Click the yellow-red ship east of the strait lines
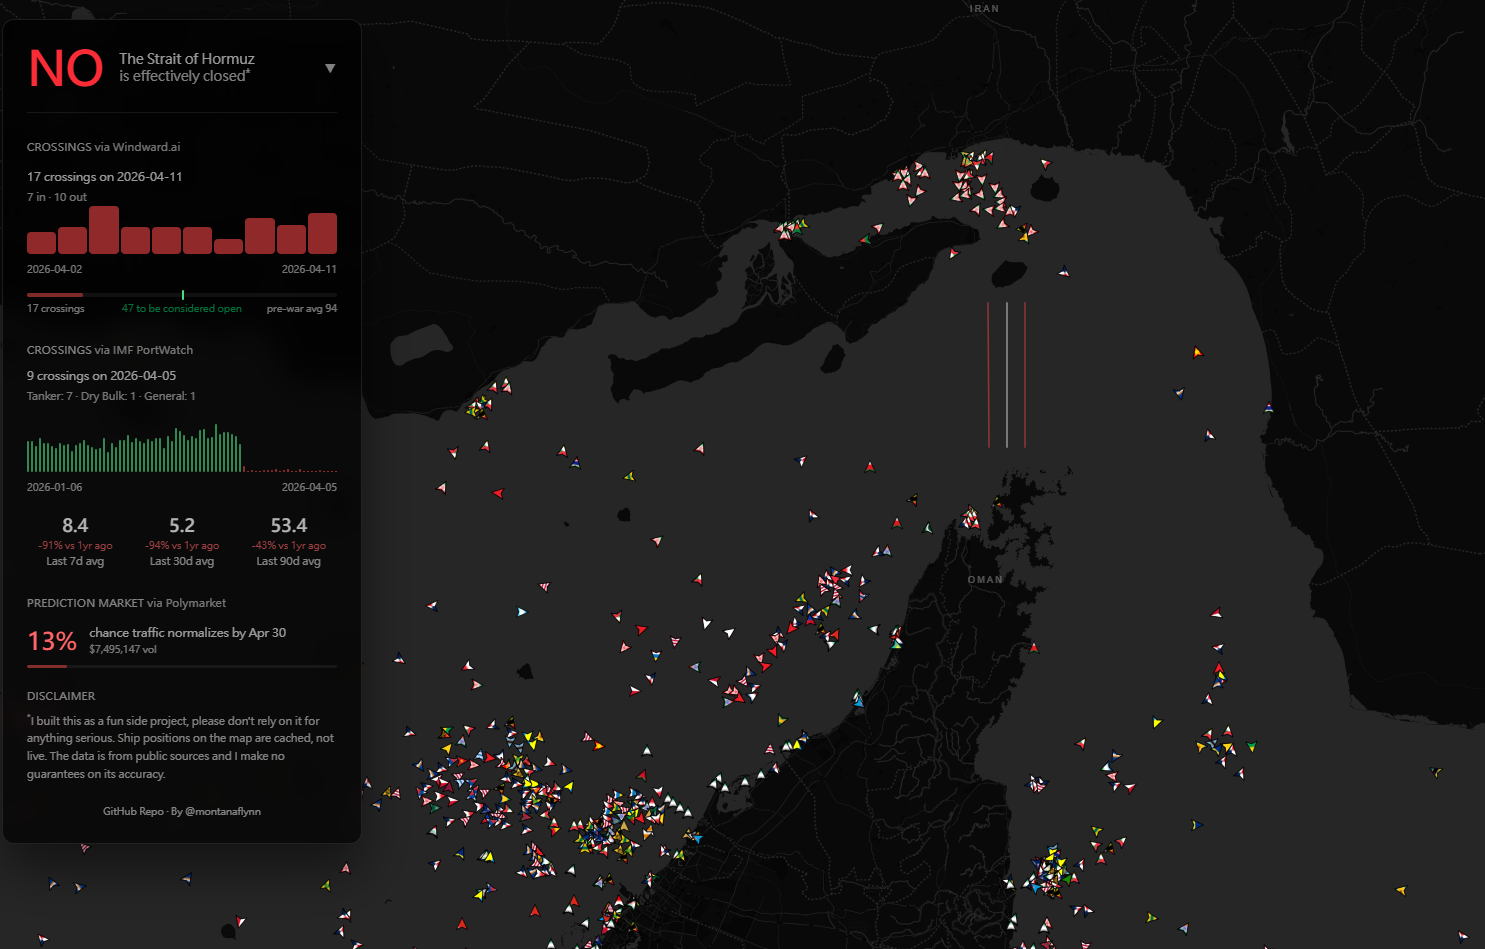 (x=1197, y=352)
